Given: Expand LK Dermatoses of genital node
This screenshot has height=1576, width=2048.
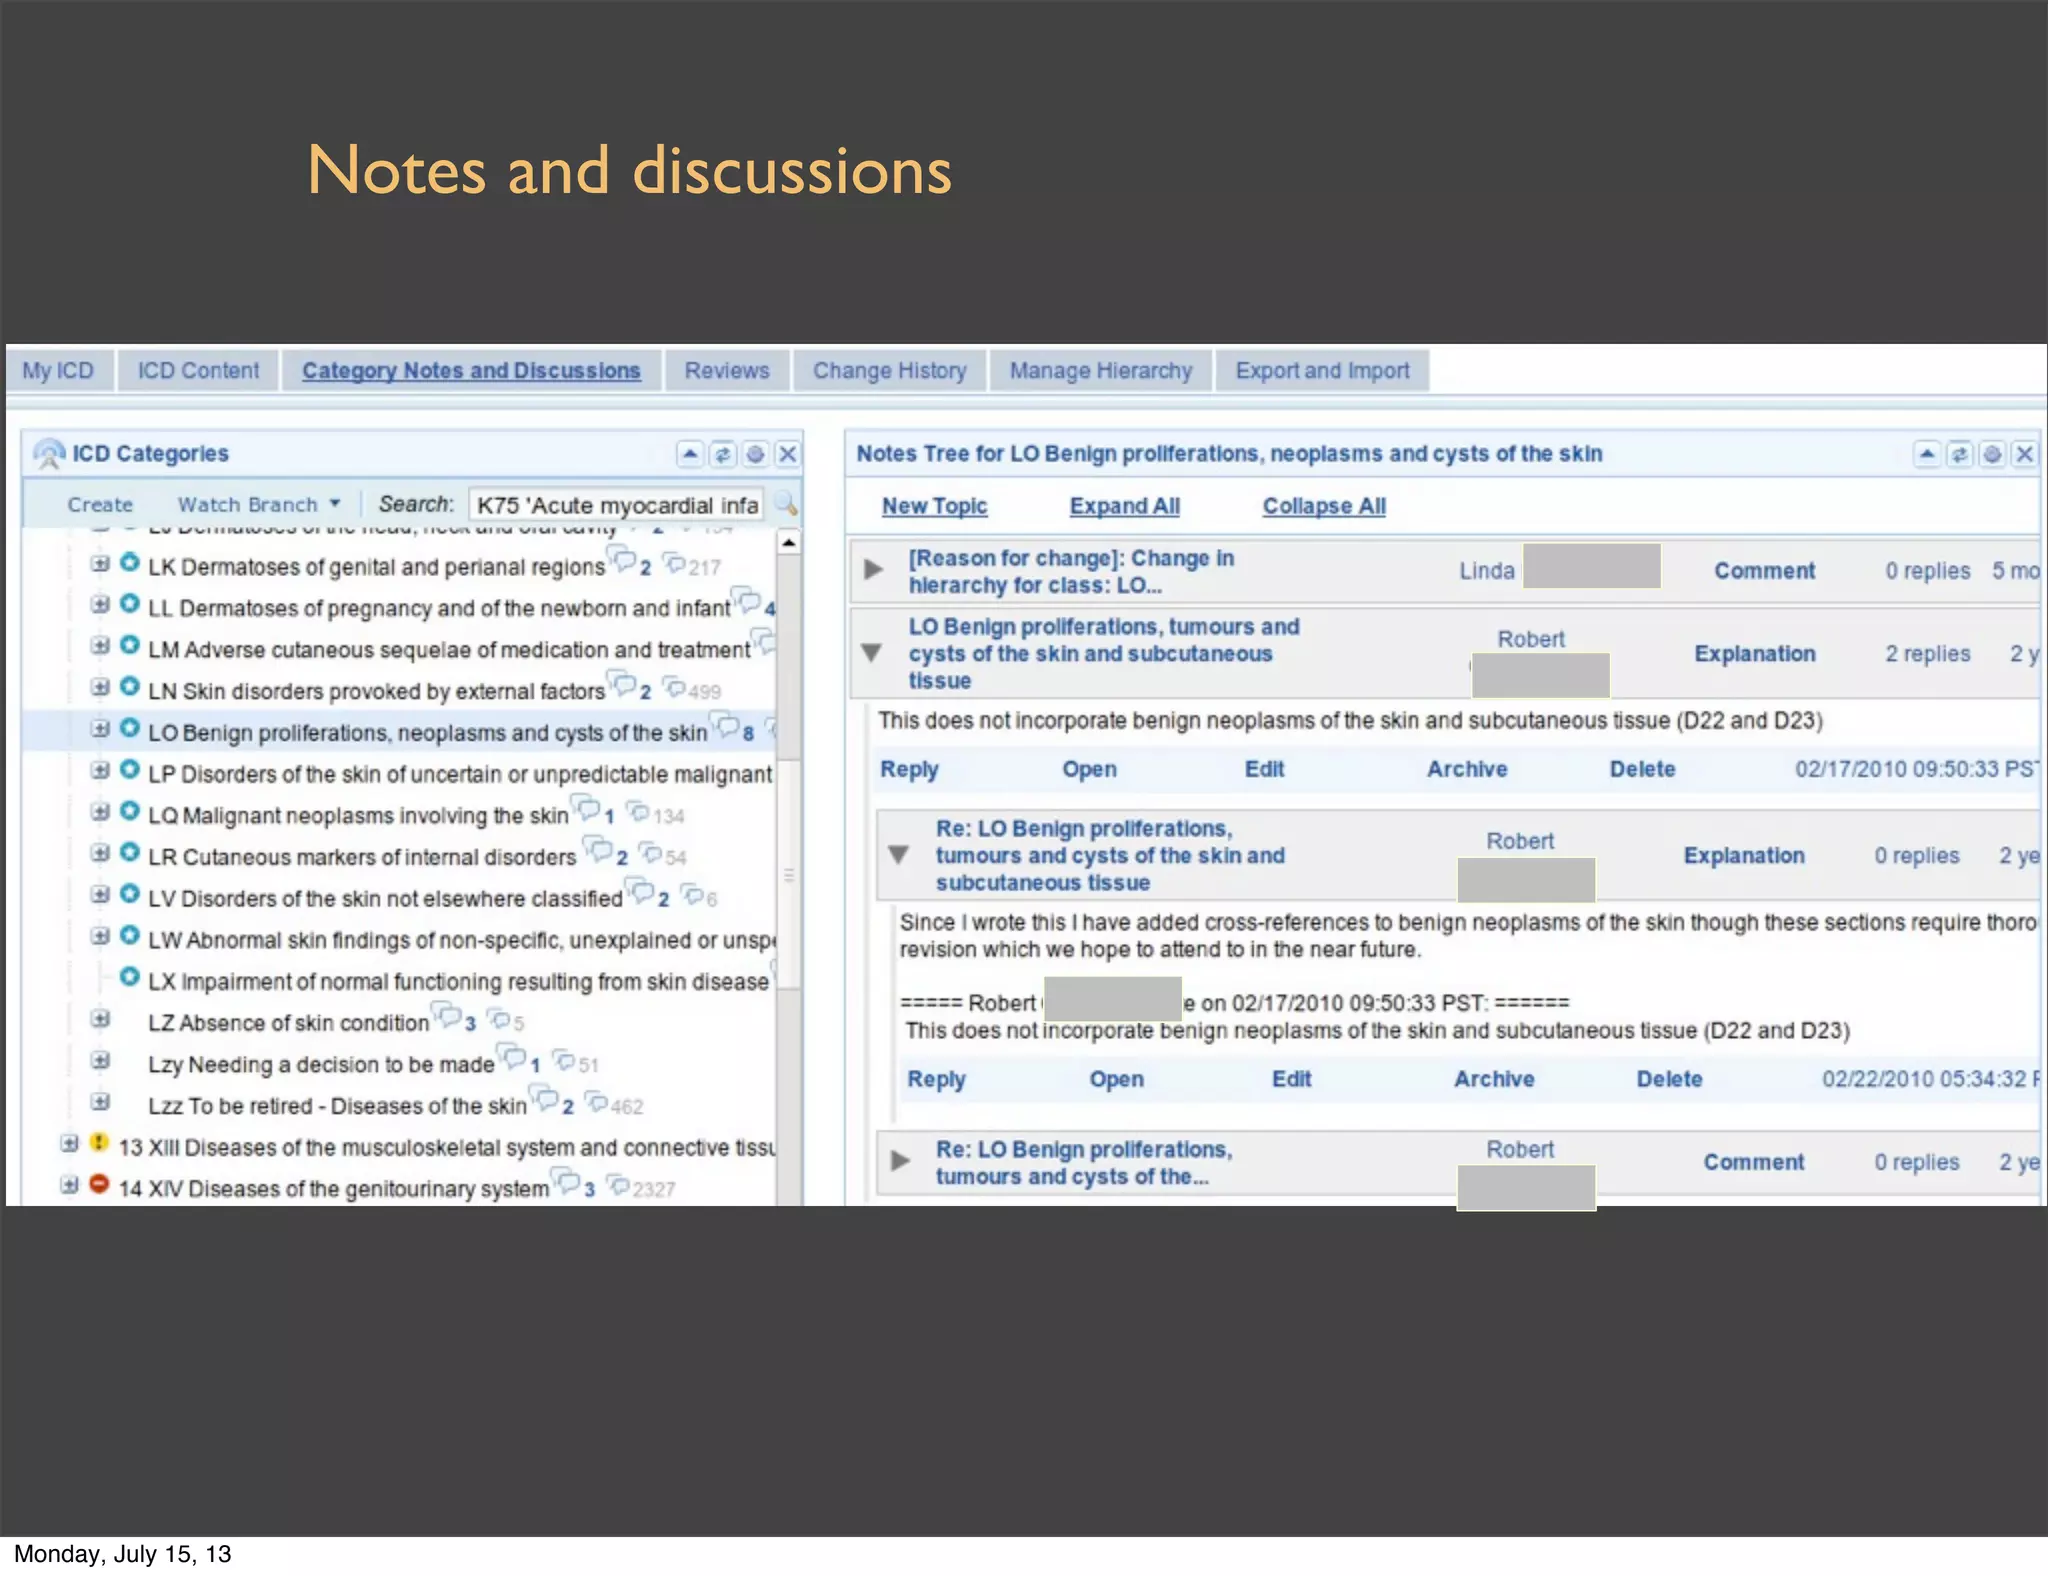Looking at the screenshot, I should pyautogui.click(x=100, y=564).
